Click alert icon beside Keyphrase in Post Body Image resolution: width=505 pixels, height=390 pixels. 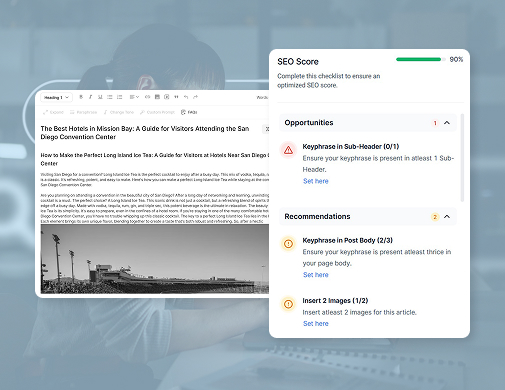pos(288,244)
